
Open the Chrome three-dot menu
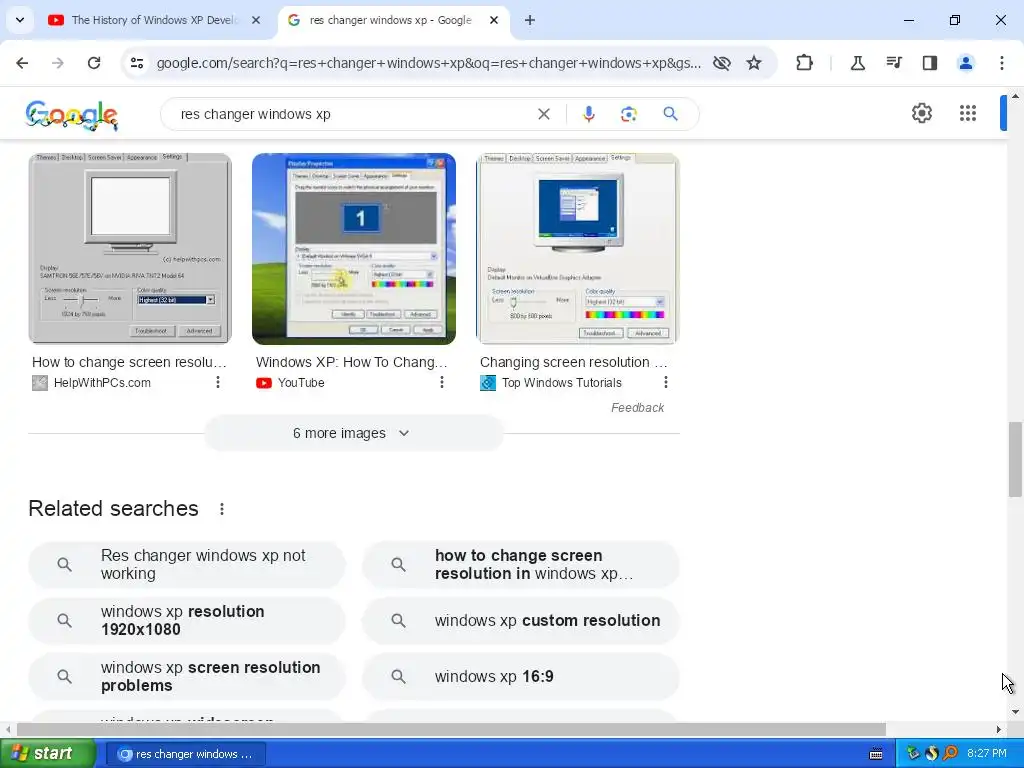[1002, 63]
